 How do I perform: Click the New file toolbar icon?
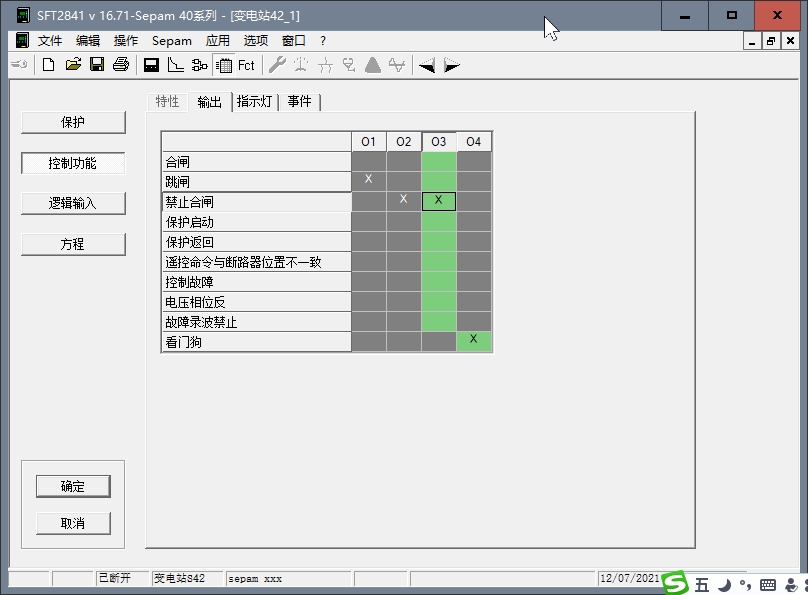coord(48,65)
